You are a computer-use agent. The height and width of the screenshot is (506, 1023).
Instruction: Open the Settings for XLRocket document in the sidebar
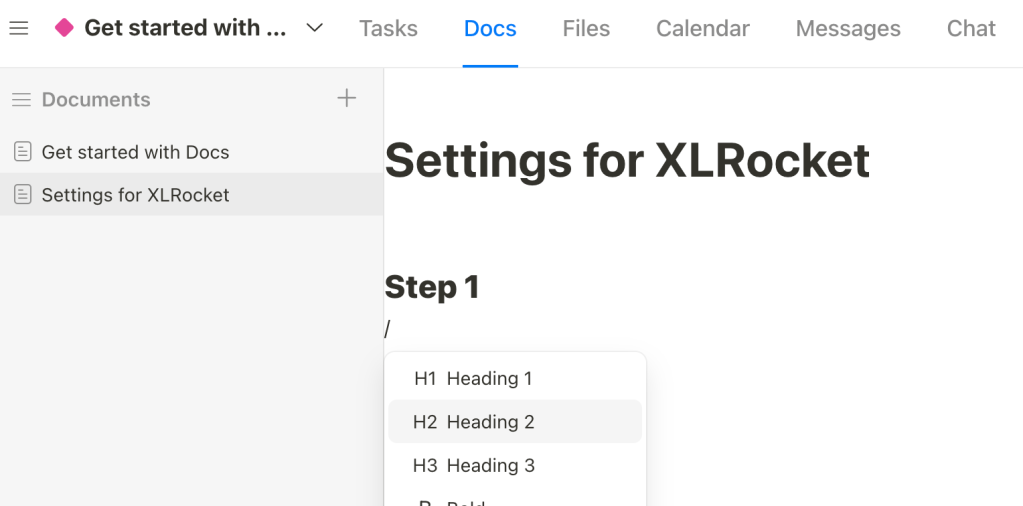135,195
